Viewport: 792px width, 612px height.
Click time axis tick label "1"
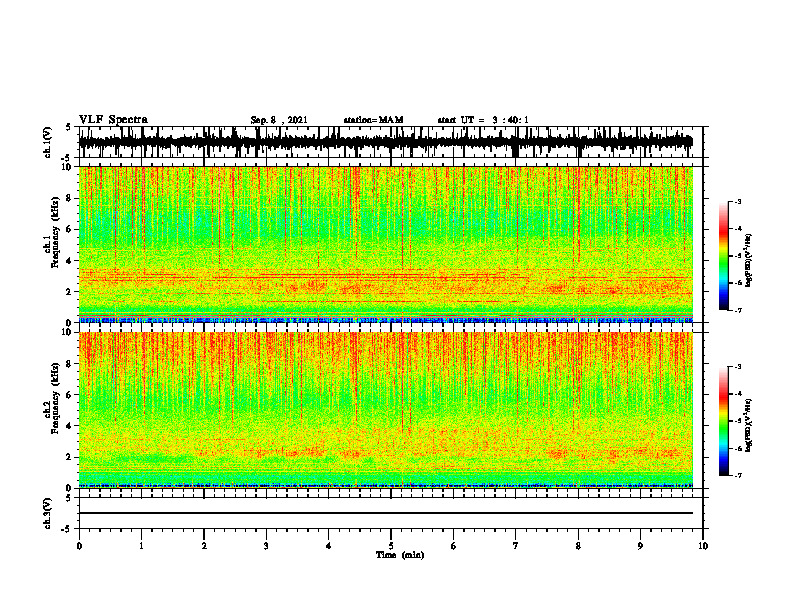pos(141,546)
